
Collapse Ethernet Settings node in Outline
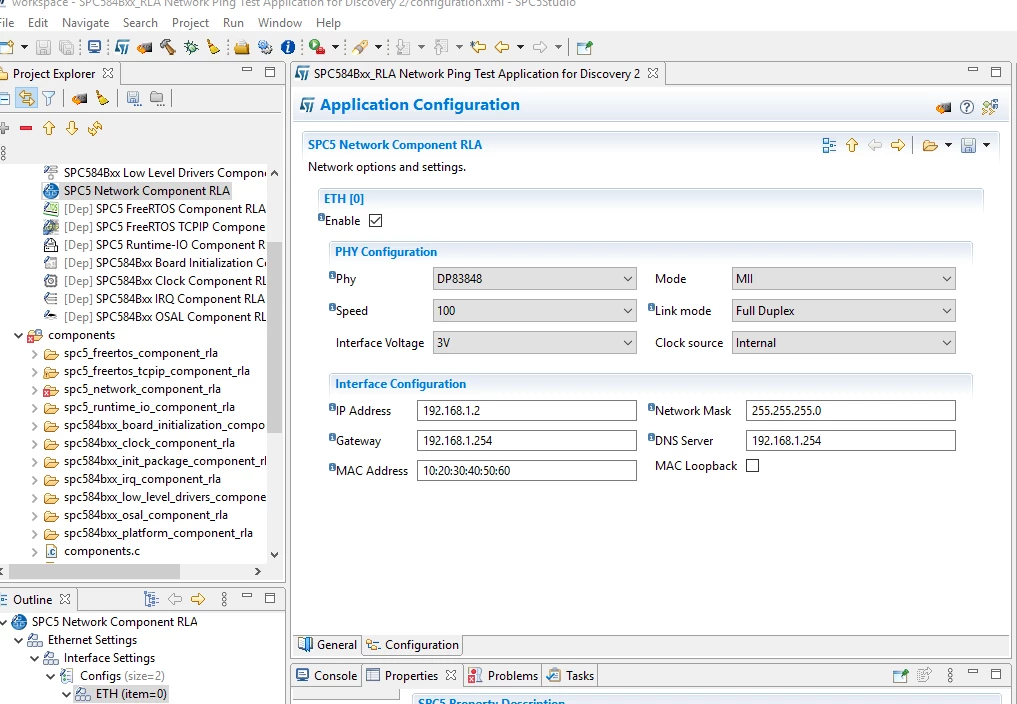[x=19, y=640]
